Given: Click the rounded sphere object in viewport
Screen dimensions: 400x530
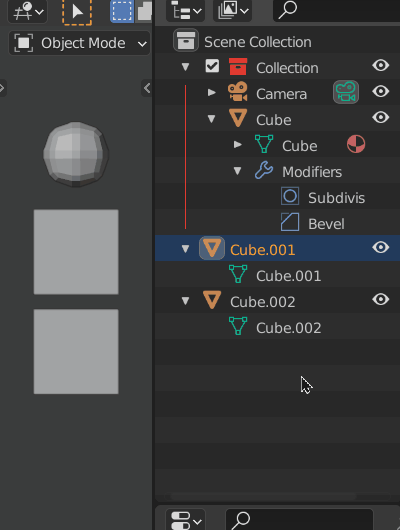Looking at the screenshot, I should [x=76, y=154].
